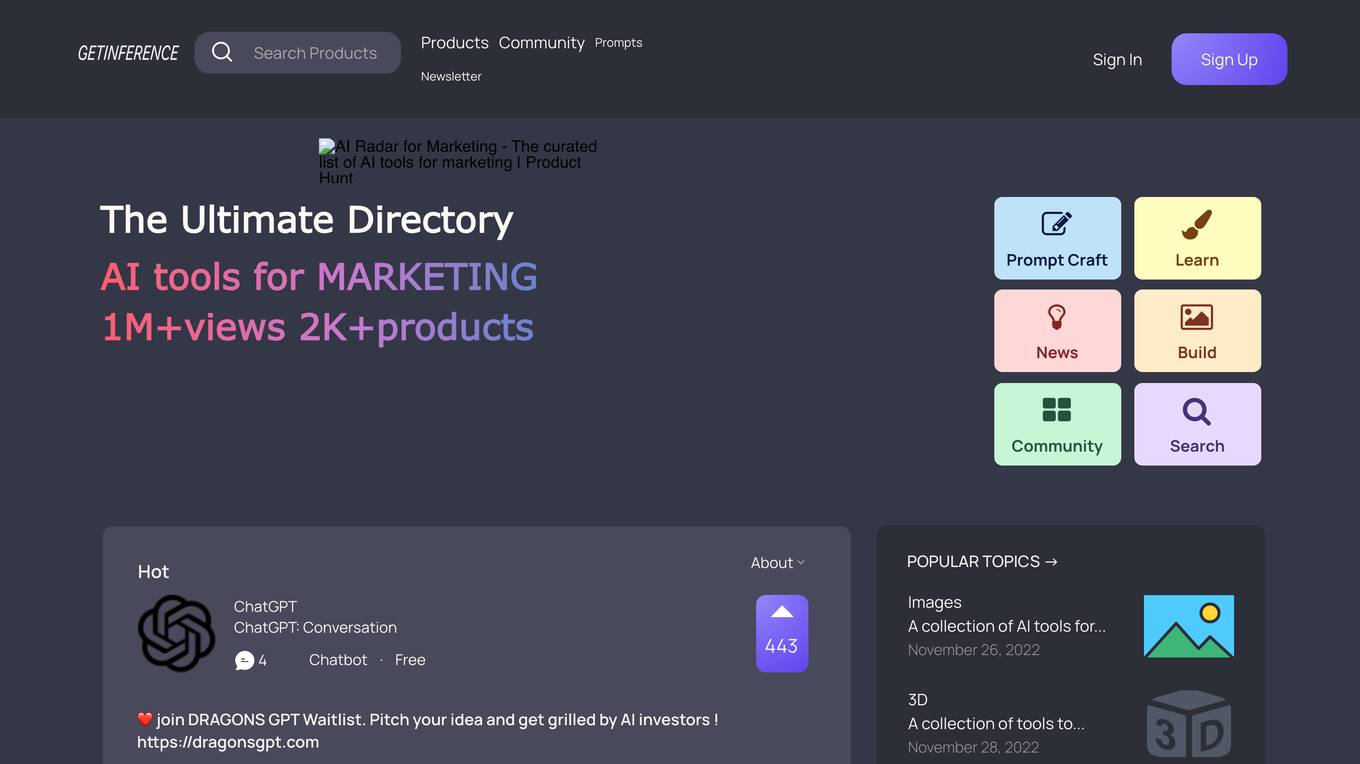The height and width of the screenshot is (764, 1360).
Task: Upvote ChatGPT using the 443 arrow button
Action: point(782,634)
